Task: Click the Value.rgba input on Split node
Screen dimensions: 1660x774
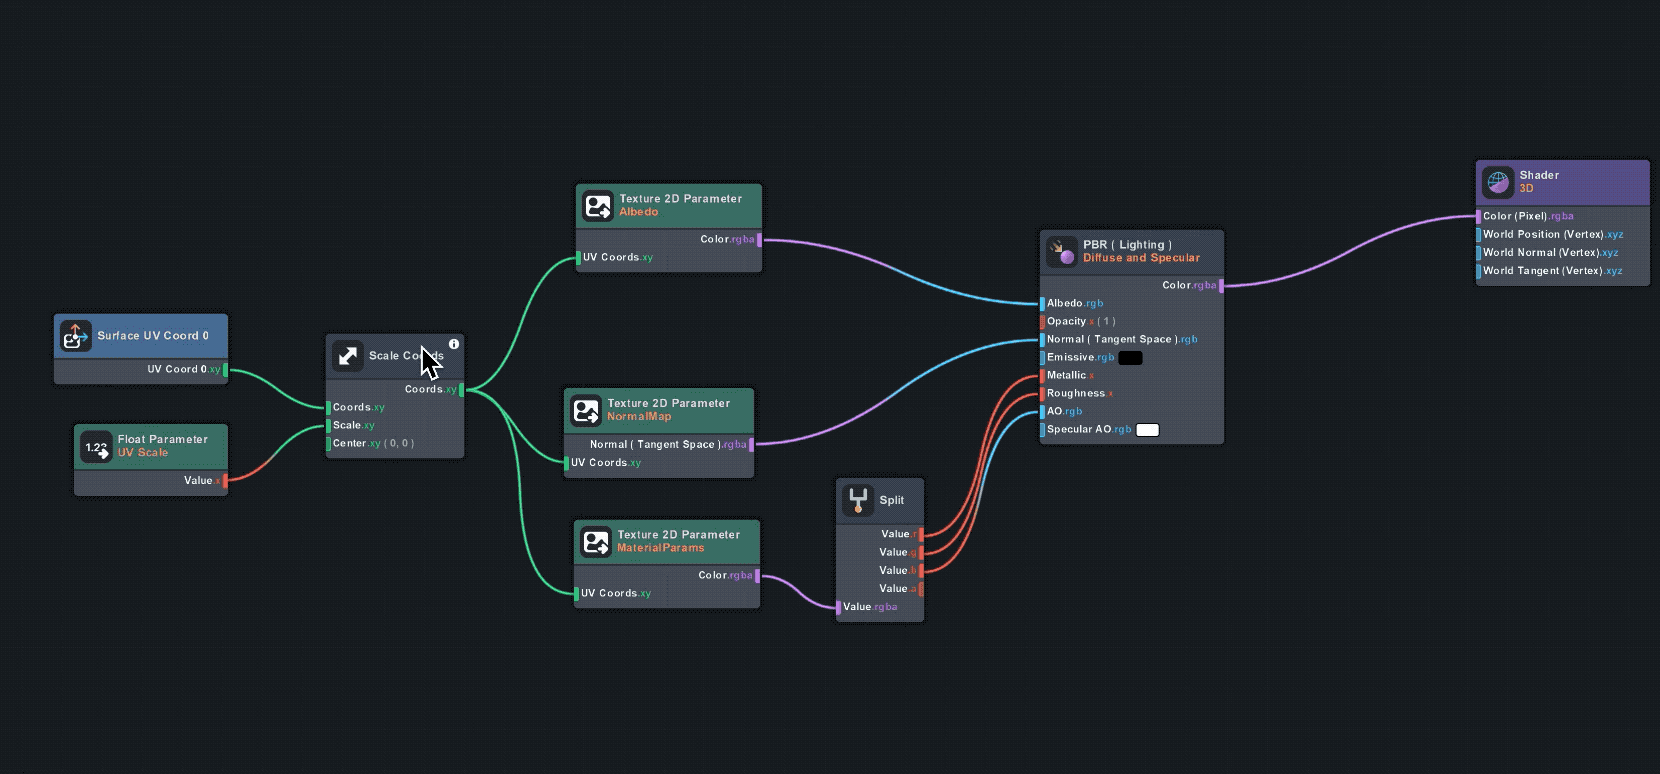Action: (x=839, y=607)
